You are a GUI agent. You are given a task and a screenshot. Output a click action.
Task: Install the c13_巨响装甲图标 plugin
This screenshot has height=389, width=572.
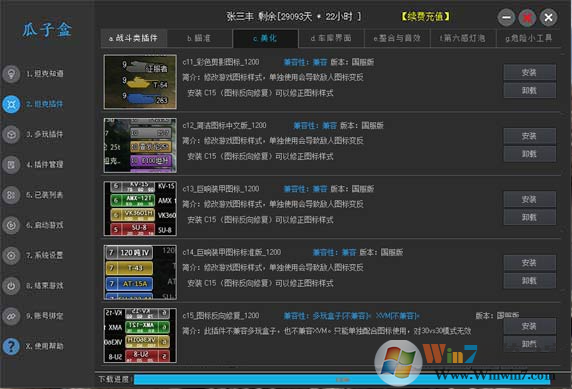[530, 199]
